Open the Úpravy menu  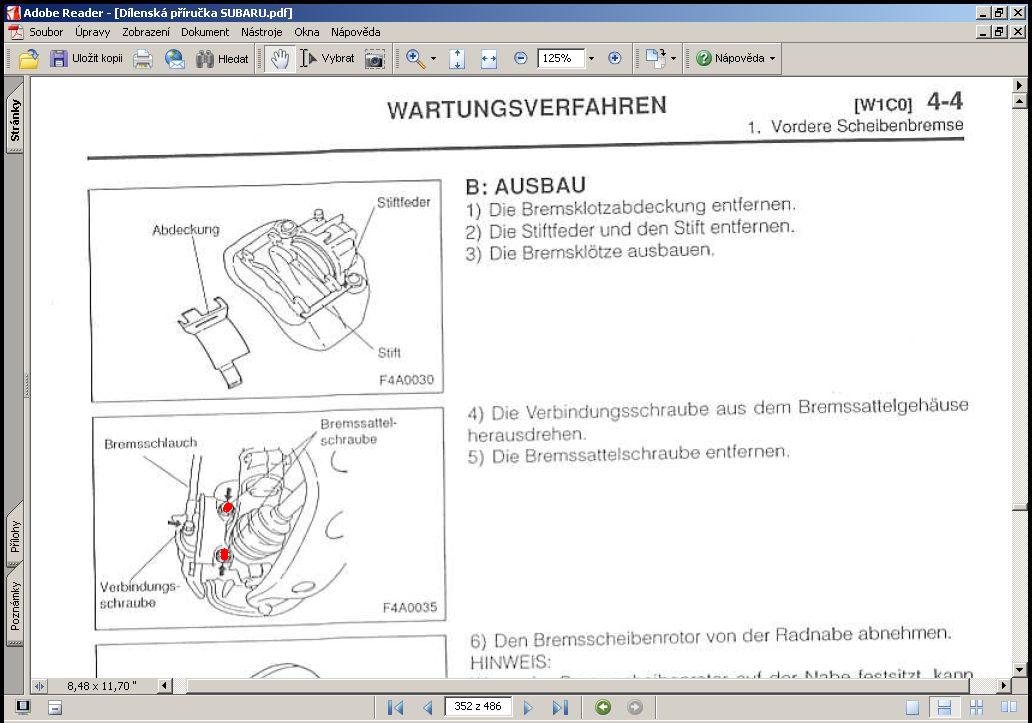[92, 32]
